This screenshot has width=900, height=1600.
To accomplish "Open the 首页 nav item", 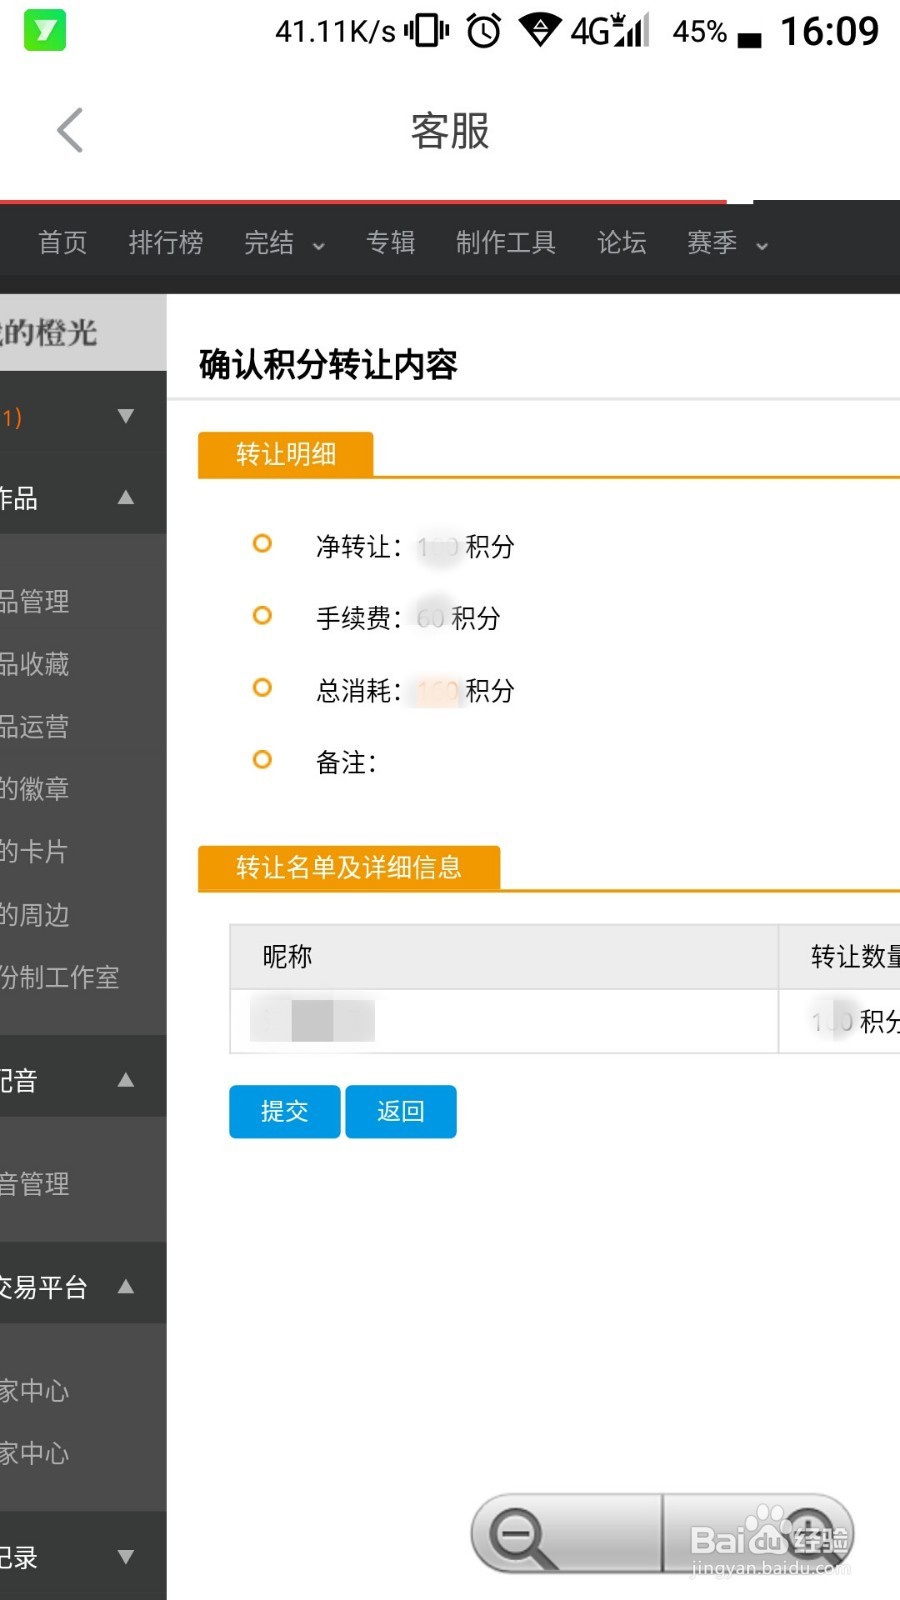I will pos(62,243).
